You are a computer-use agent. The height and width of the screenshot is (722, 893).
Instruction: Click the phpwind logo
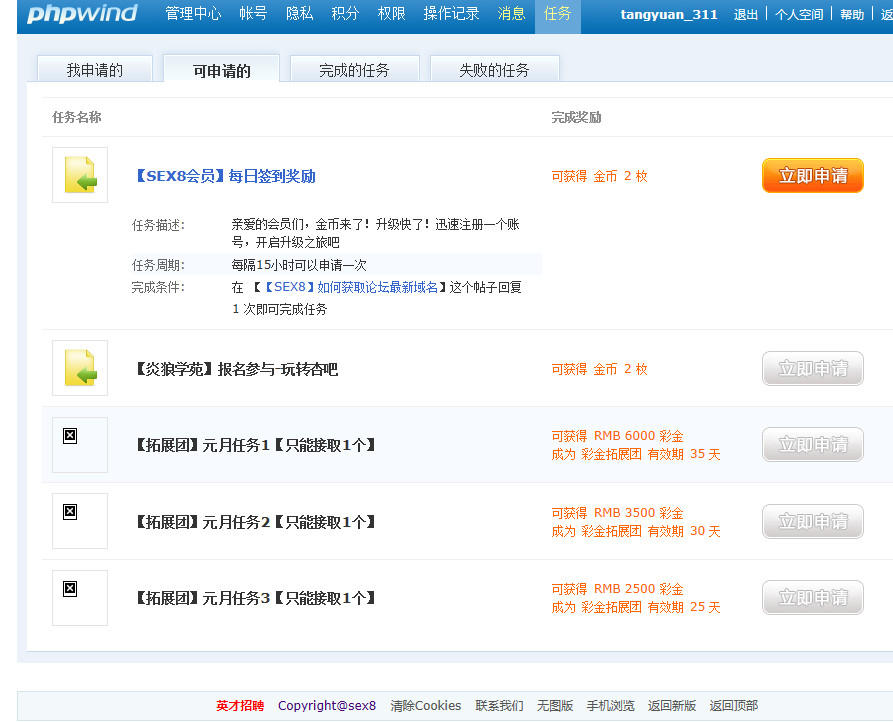coord(82,14)
